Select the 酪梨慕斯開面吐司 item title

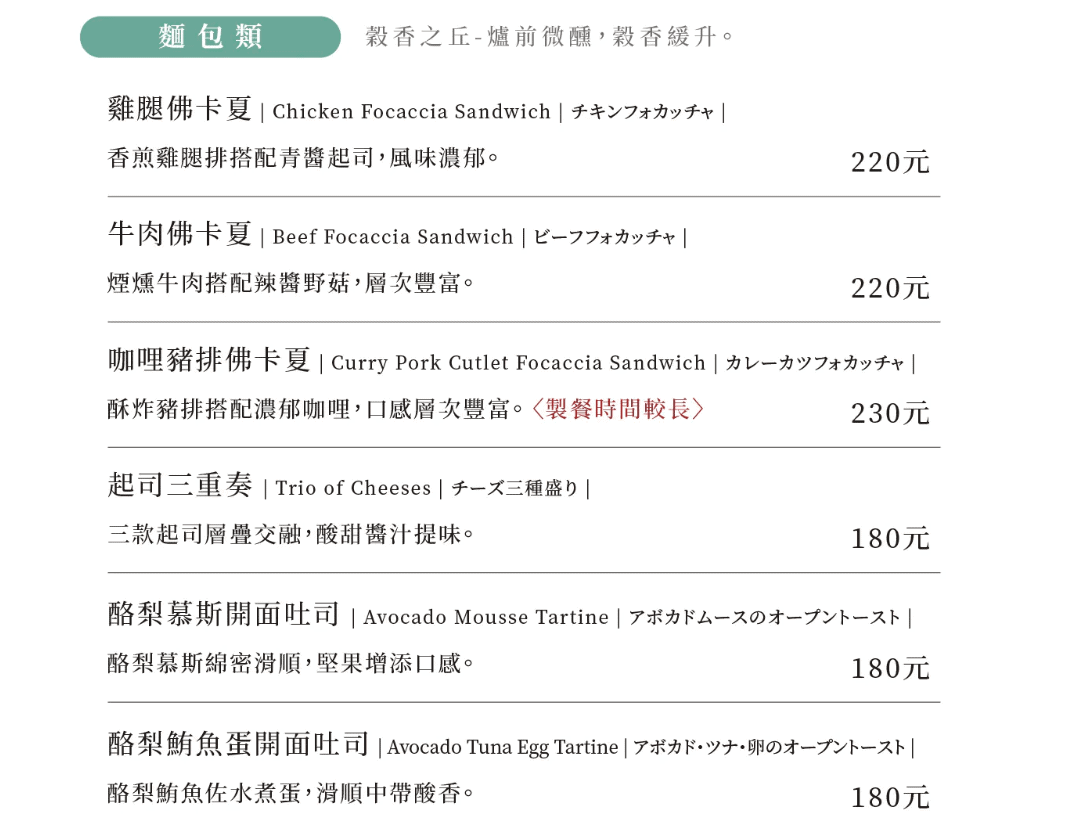pyautogui.click(x=224, y=614)
